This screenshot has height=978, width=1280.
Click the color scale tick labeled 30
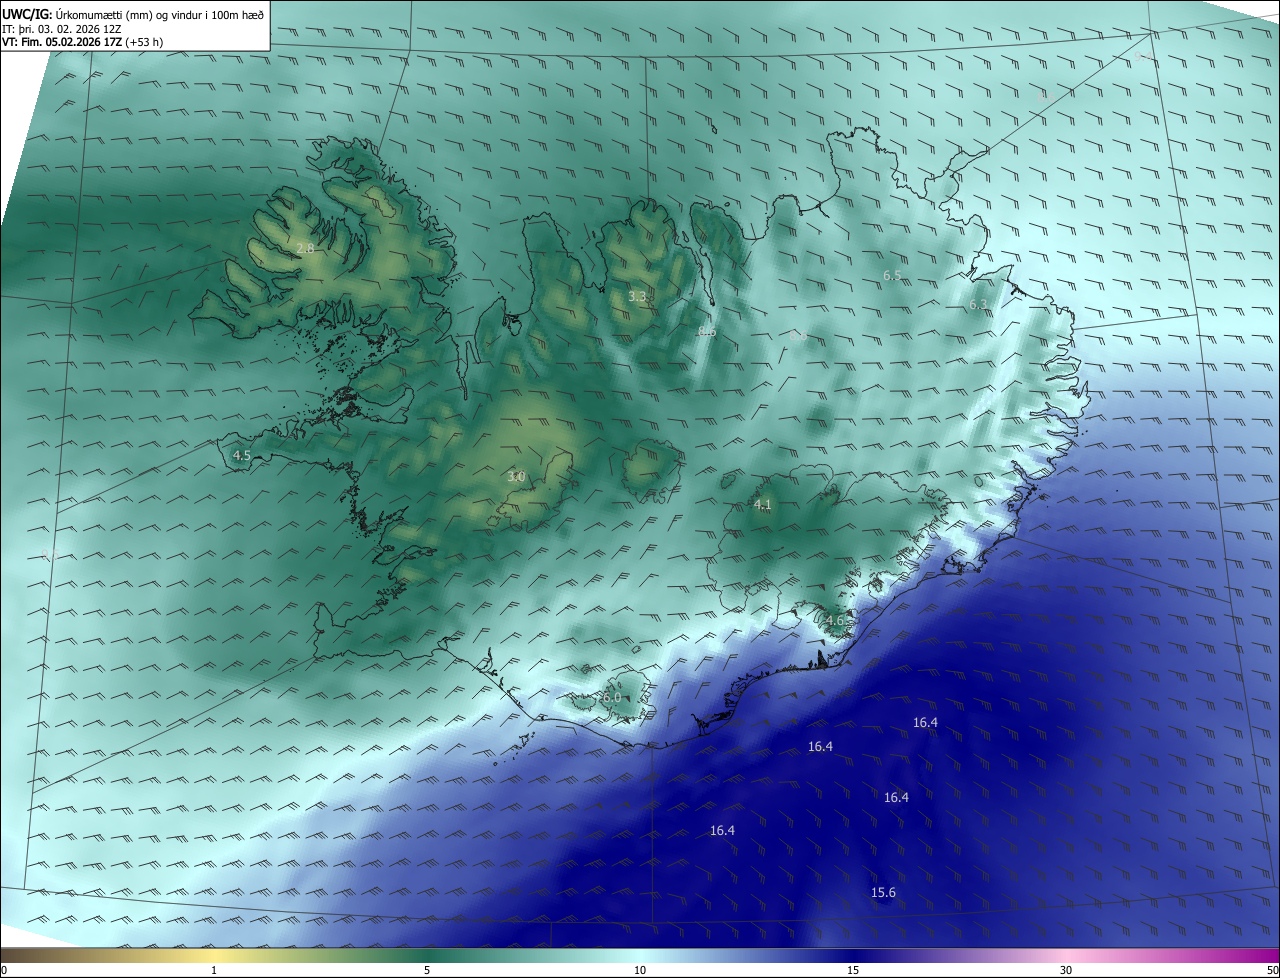point(1066,970)
